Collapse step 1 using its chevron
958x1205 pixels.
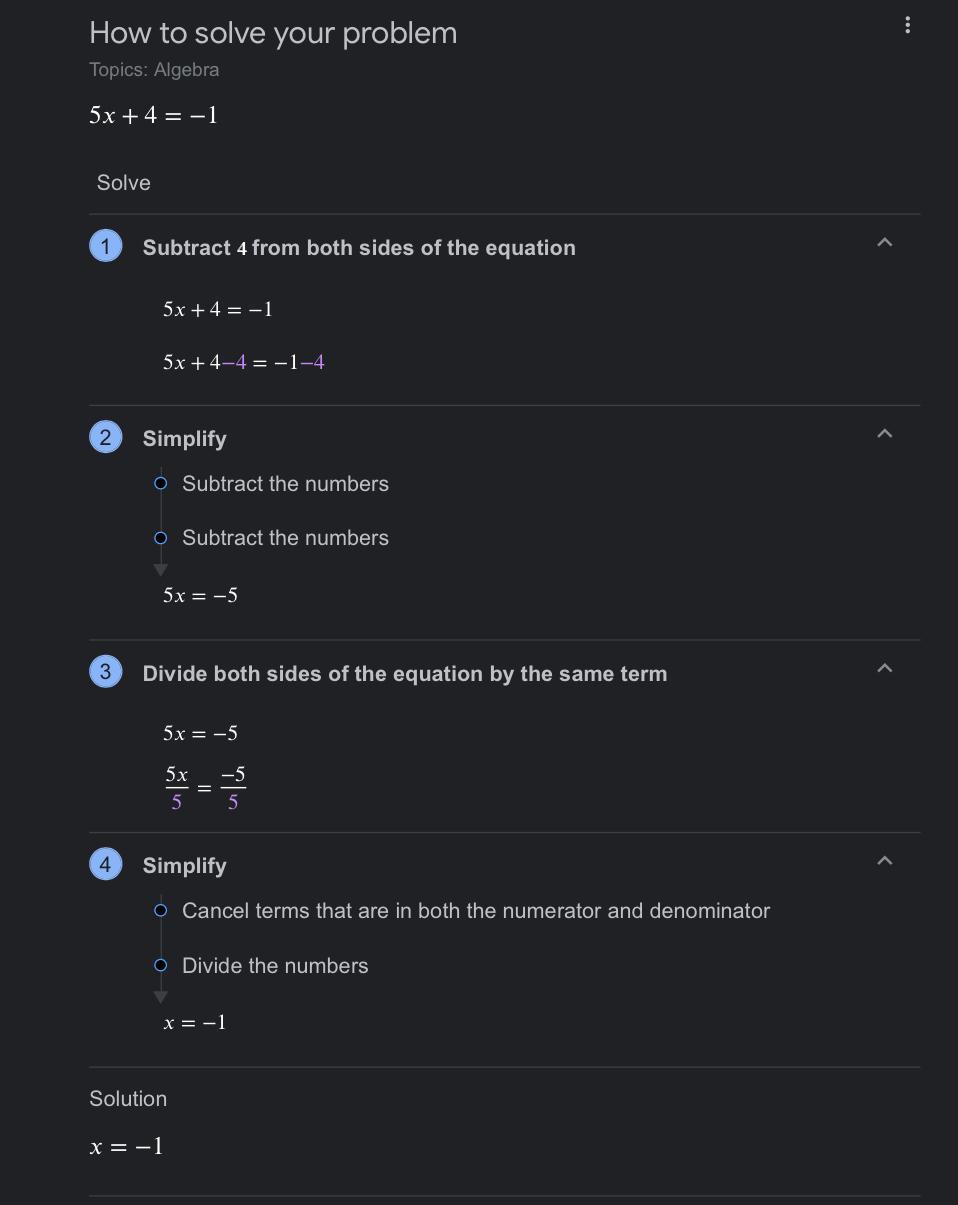(884, 243)
